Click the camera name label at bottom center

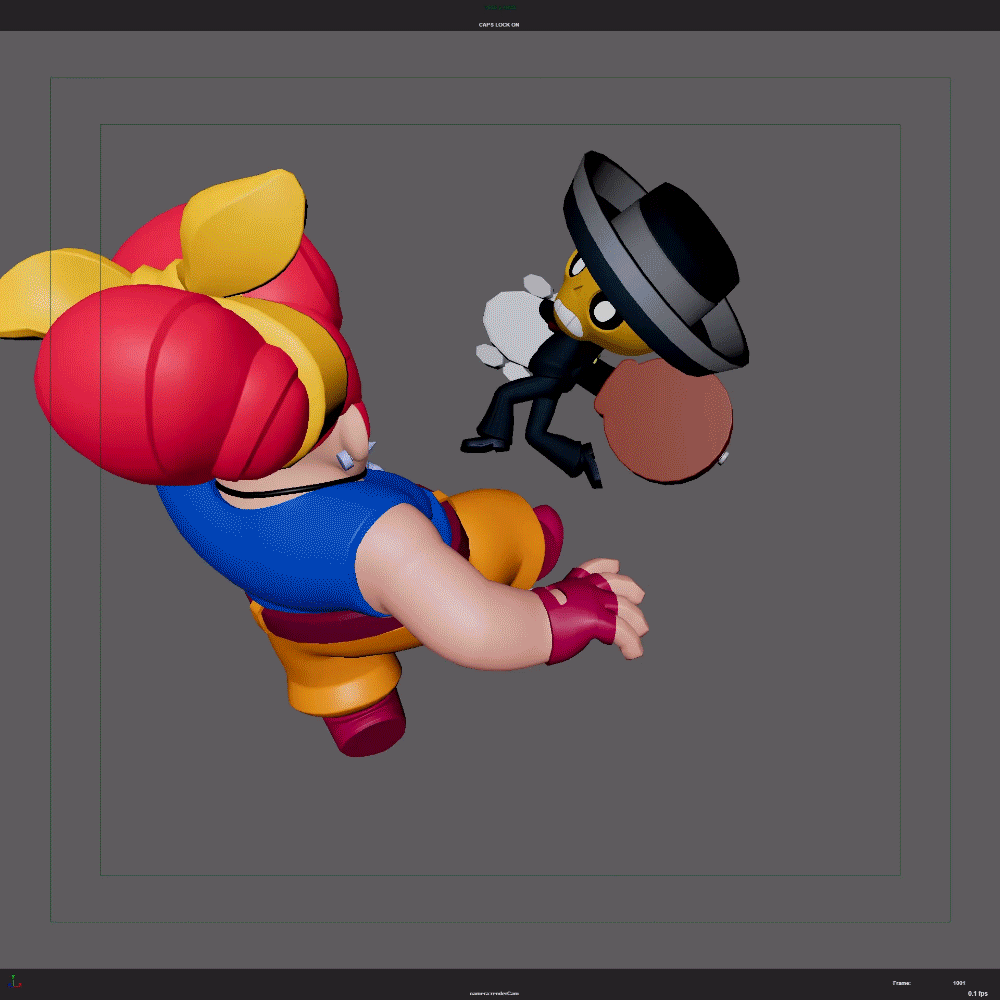[x=494, y=993]
